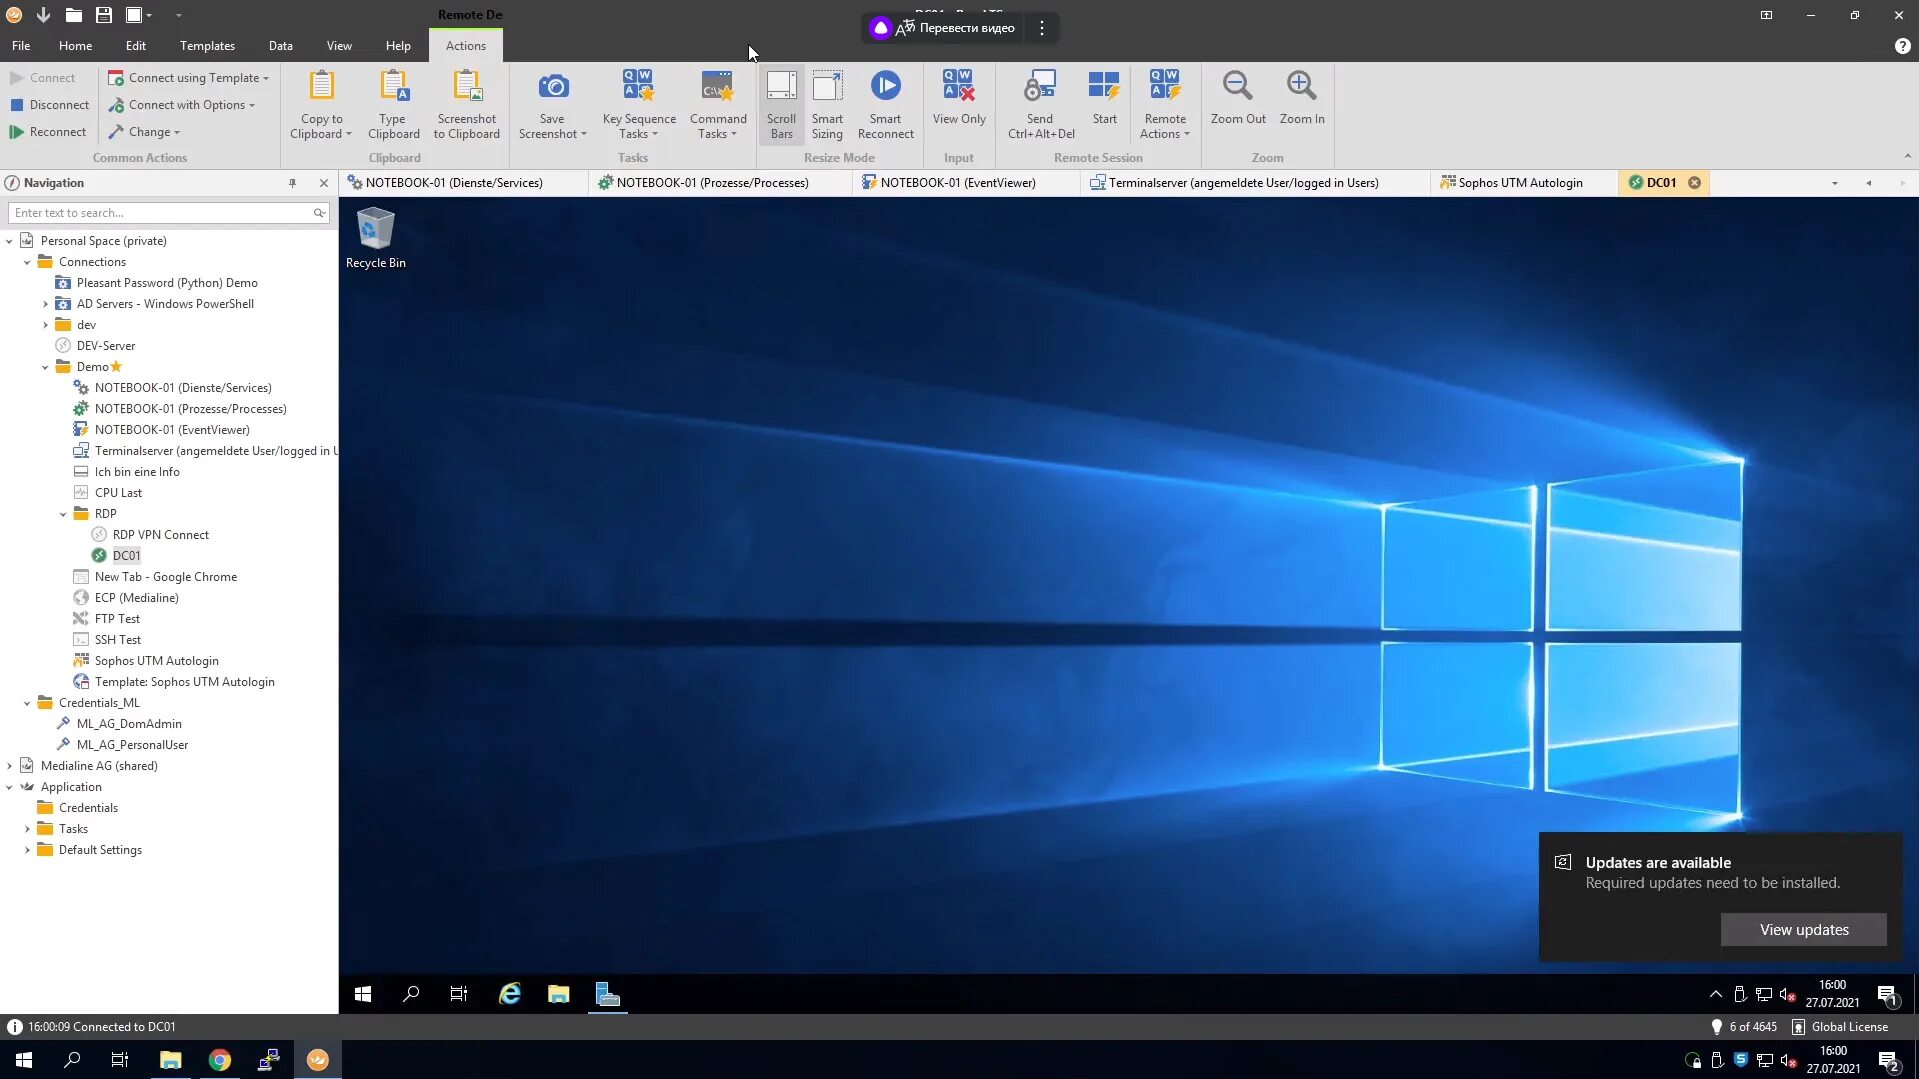Open Key Sequence Tasks

point(639,104)
